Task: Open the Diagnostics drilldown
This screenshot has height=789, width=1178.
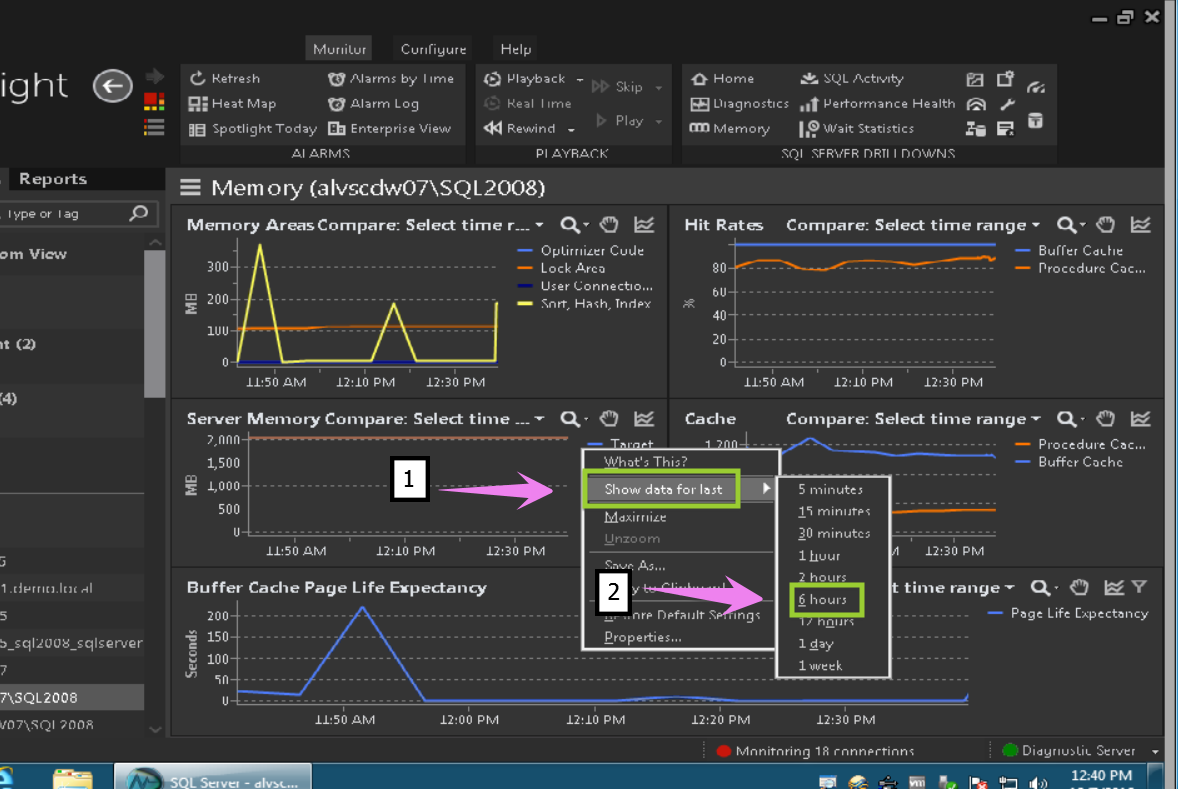Action: [739, 104]
